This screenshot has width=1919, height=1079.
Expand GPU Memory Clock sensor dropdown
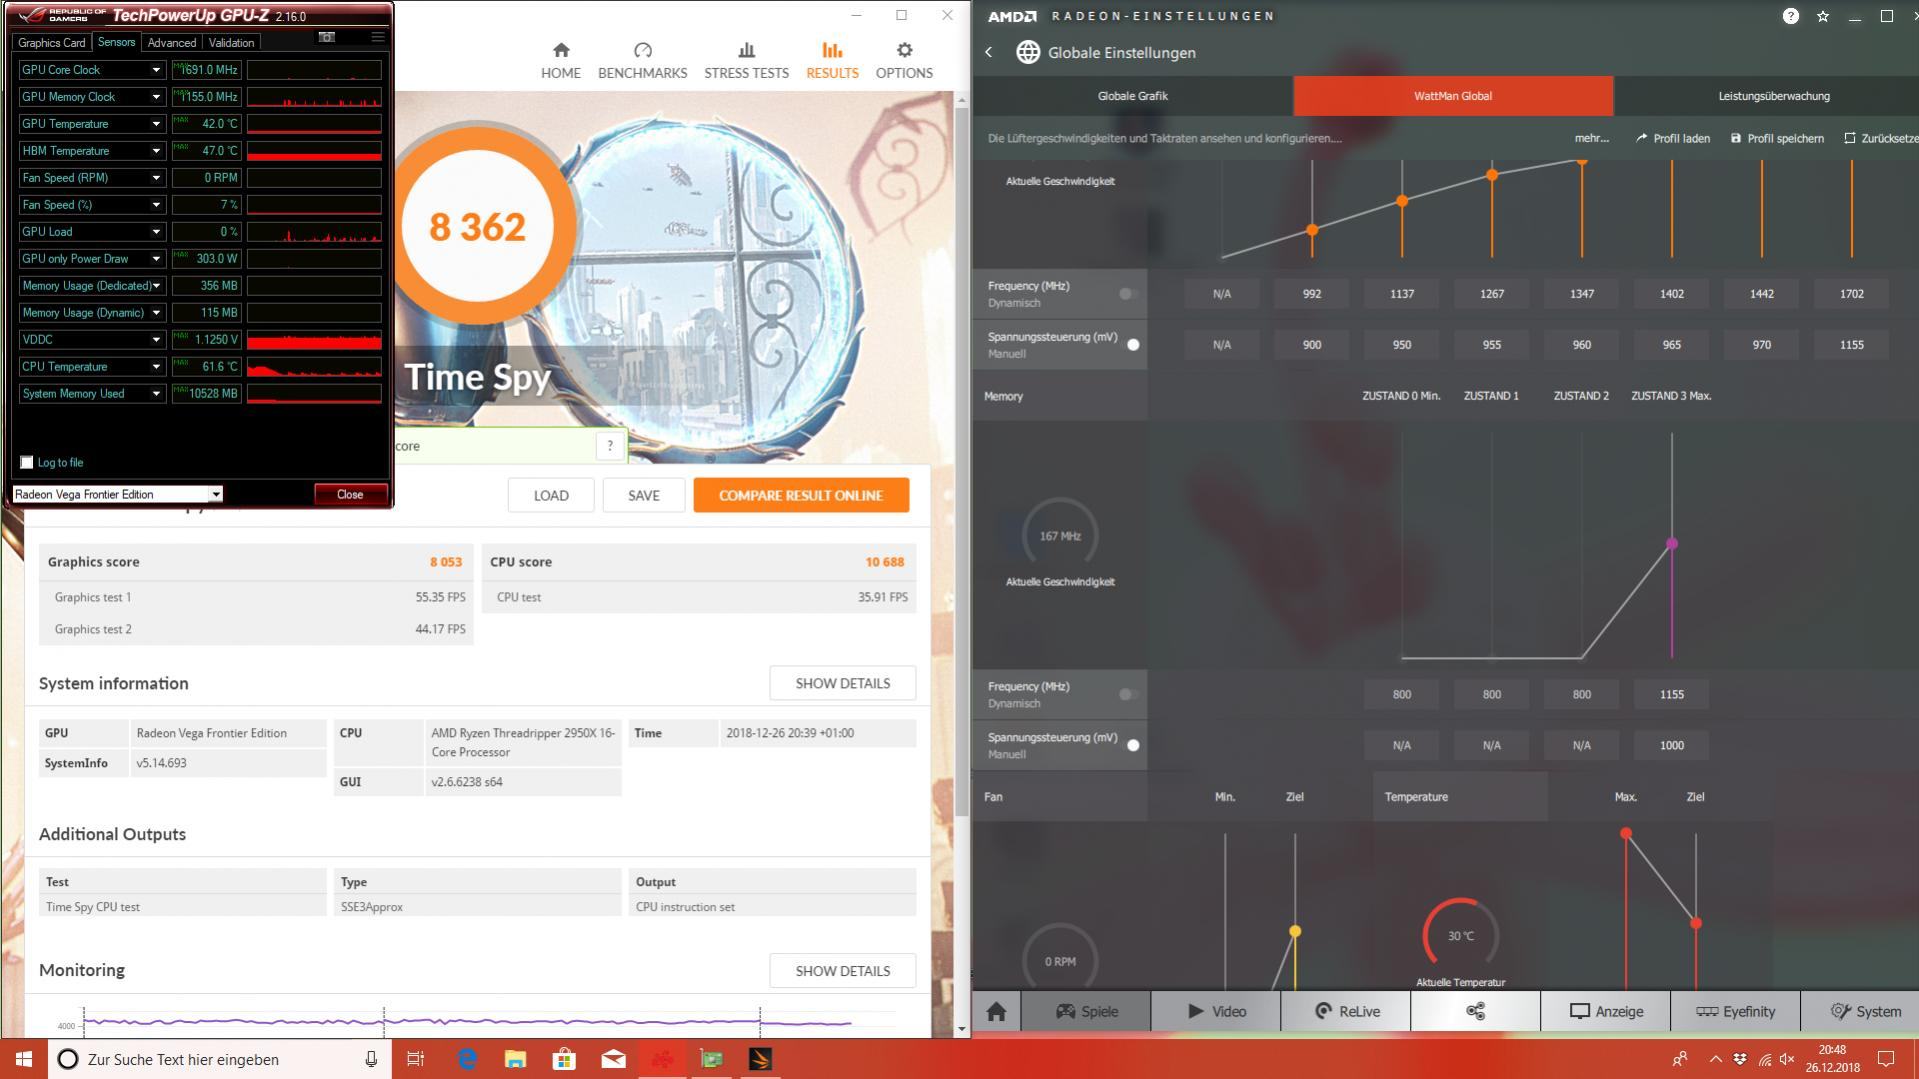[156, 97]
